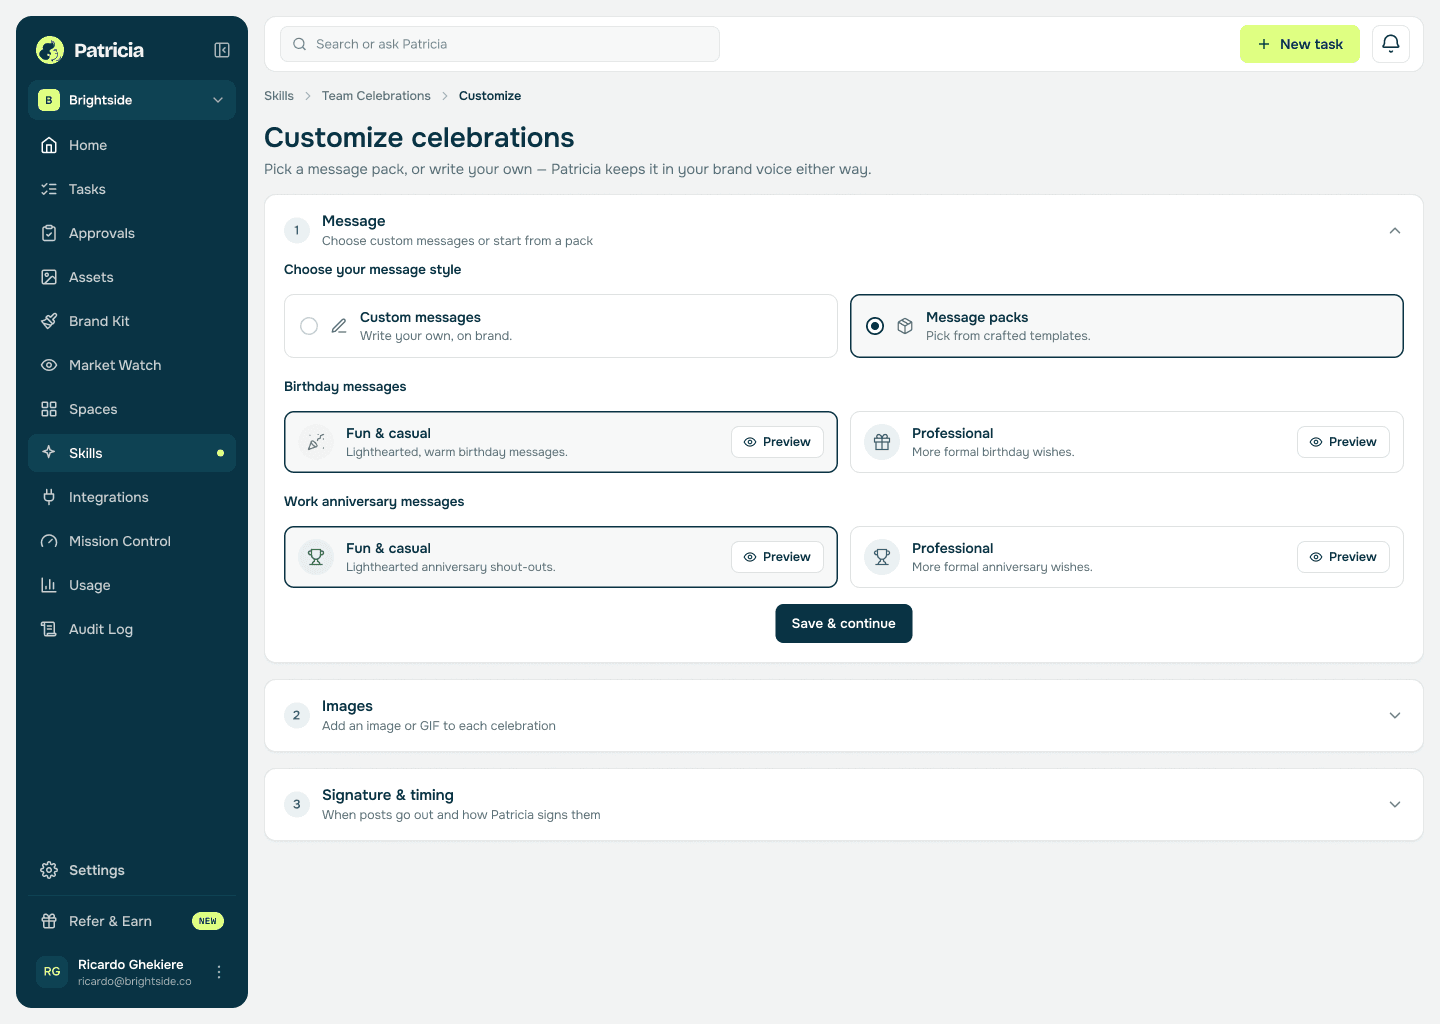Navigate to Brand Kit
1440x1024 pixels.
[x=132, y=321]
